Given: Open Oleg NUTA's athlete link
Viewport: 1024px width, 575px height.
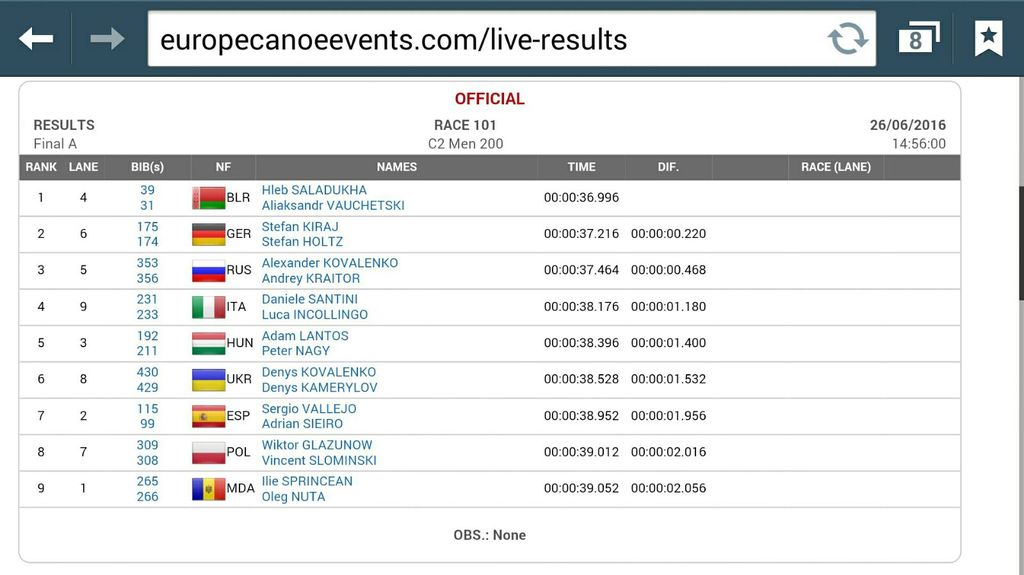Looking at the screenshot, I should coord(293,497).
